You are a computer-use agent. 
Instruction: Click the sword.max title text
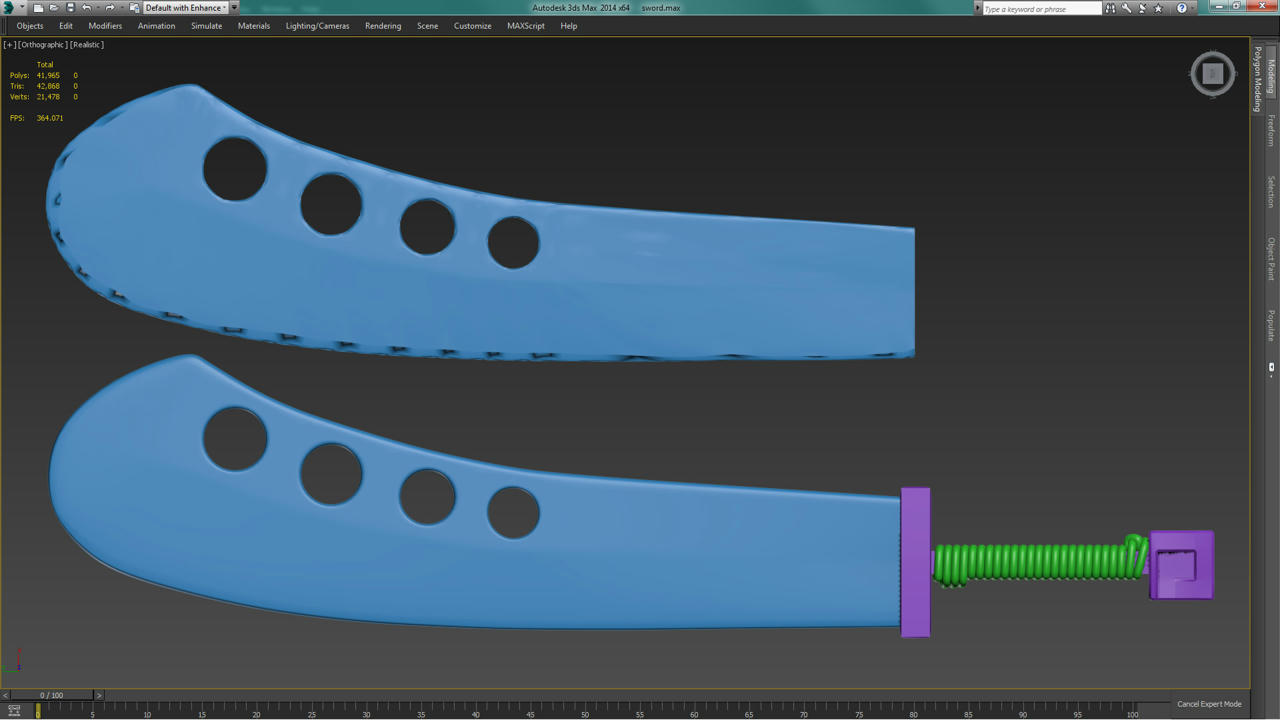(660, 8)
